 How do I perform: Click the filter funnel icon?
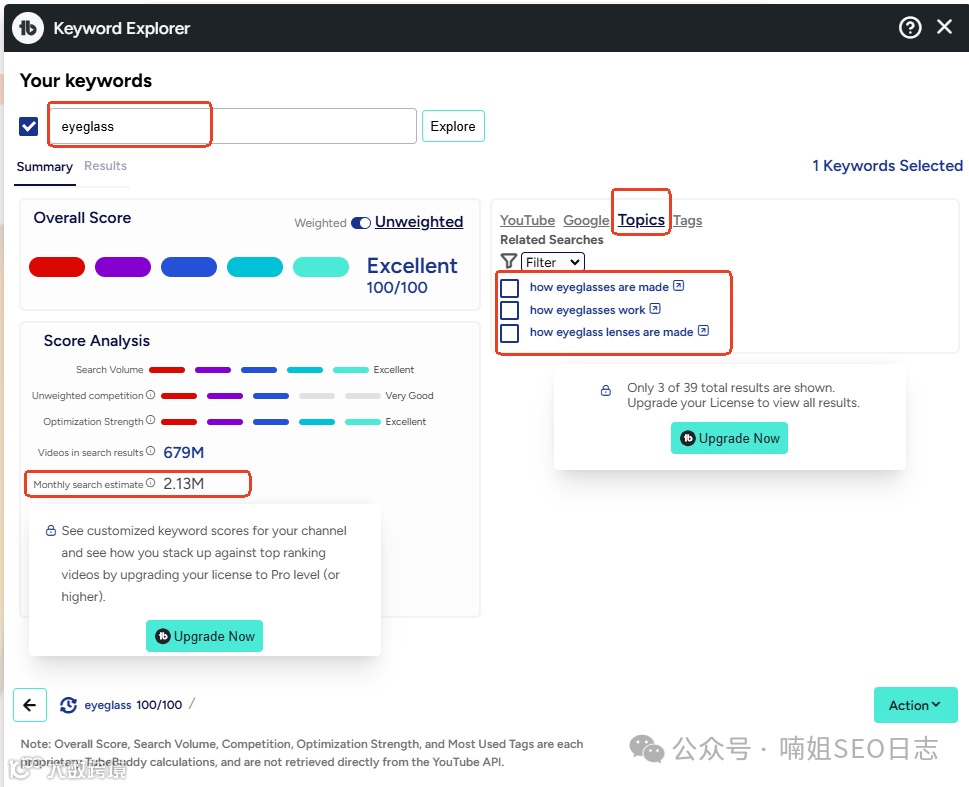tap(509, 262)
